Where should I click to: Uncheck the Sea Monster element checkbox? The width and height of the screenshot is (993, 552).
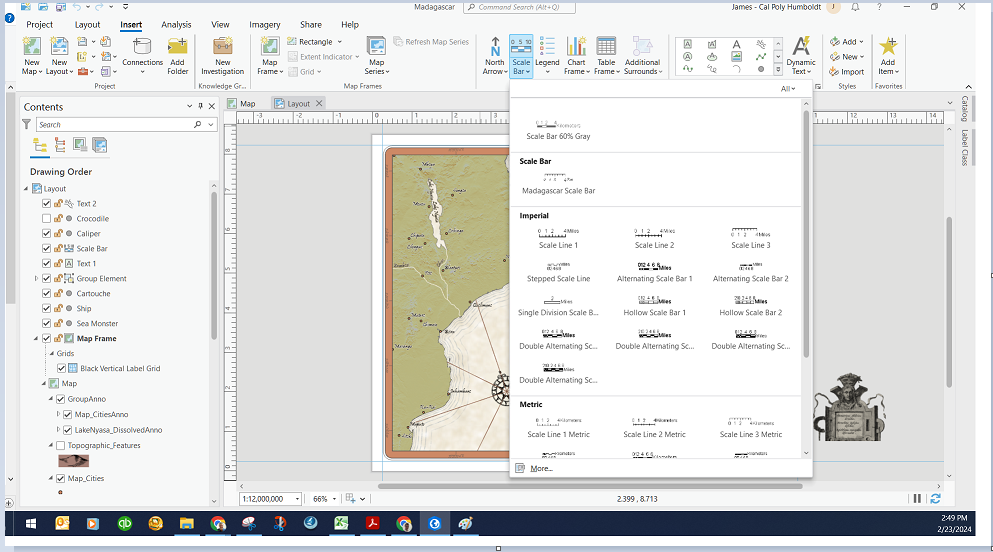tap(47, 324)
